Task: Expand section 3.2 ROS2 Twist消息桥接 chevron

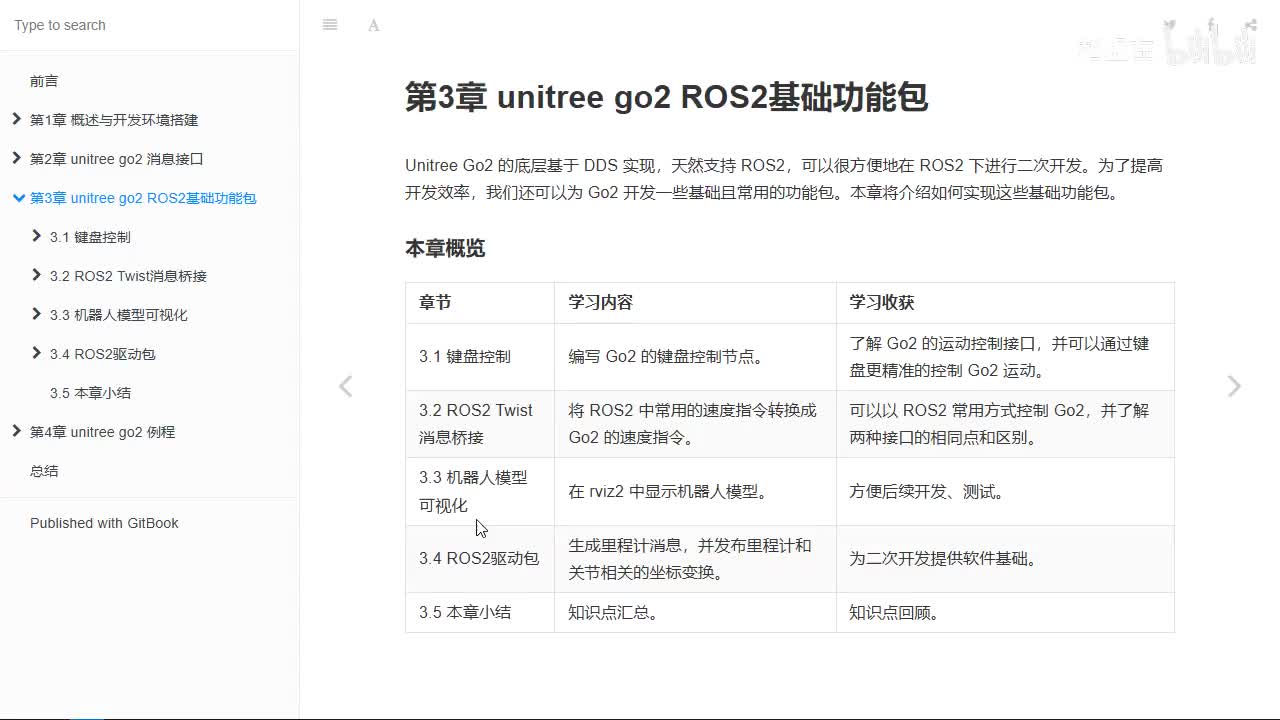Action: (x=37, y=275)
